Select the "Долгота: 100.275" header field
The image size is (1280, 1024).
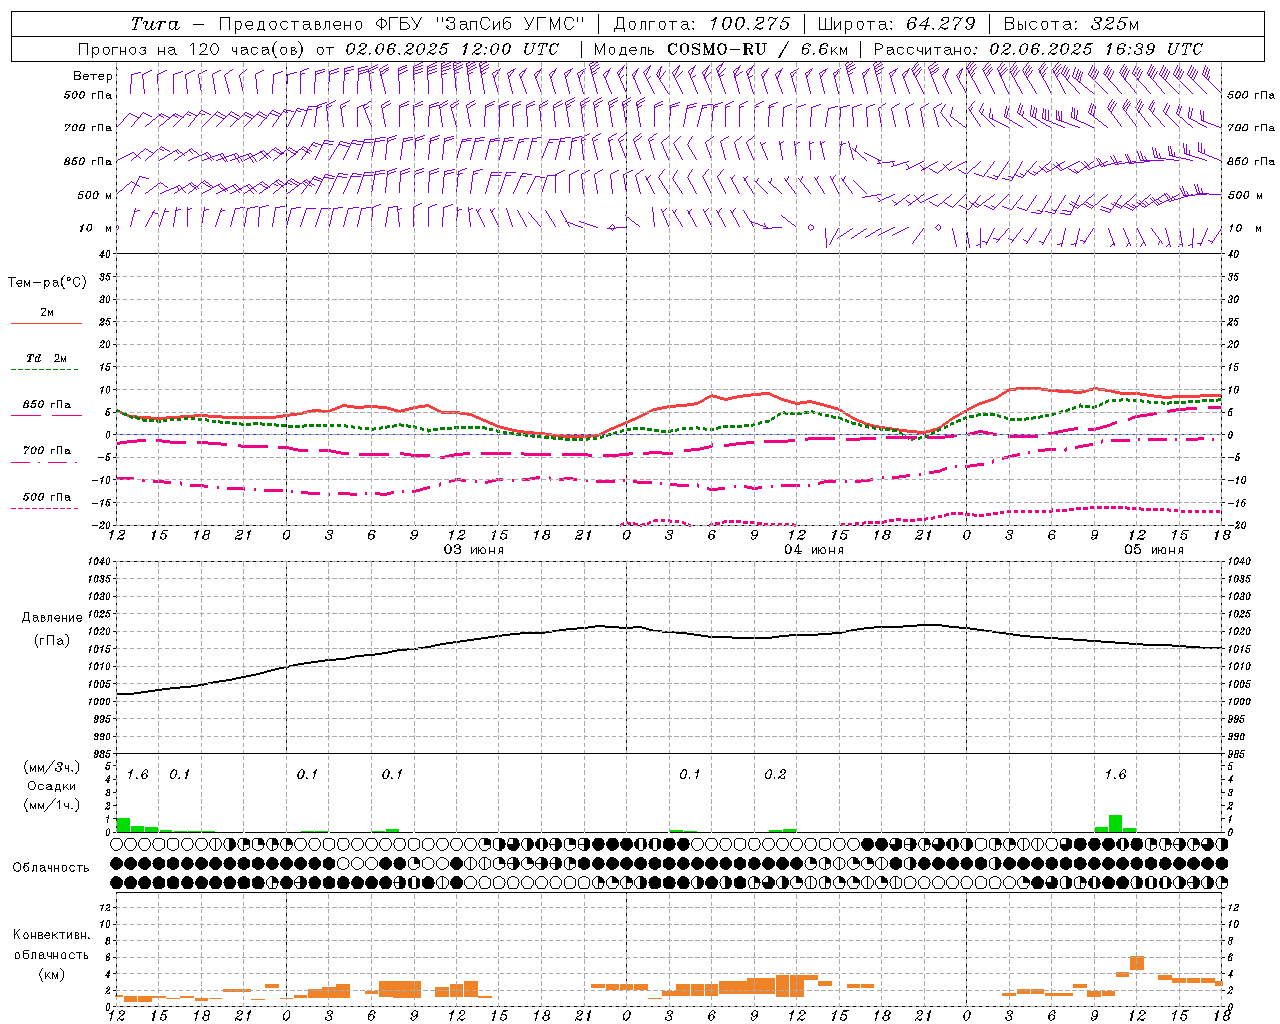pyautogui.click(x=701, y=24)
